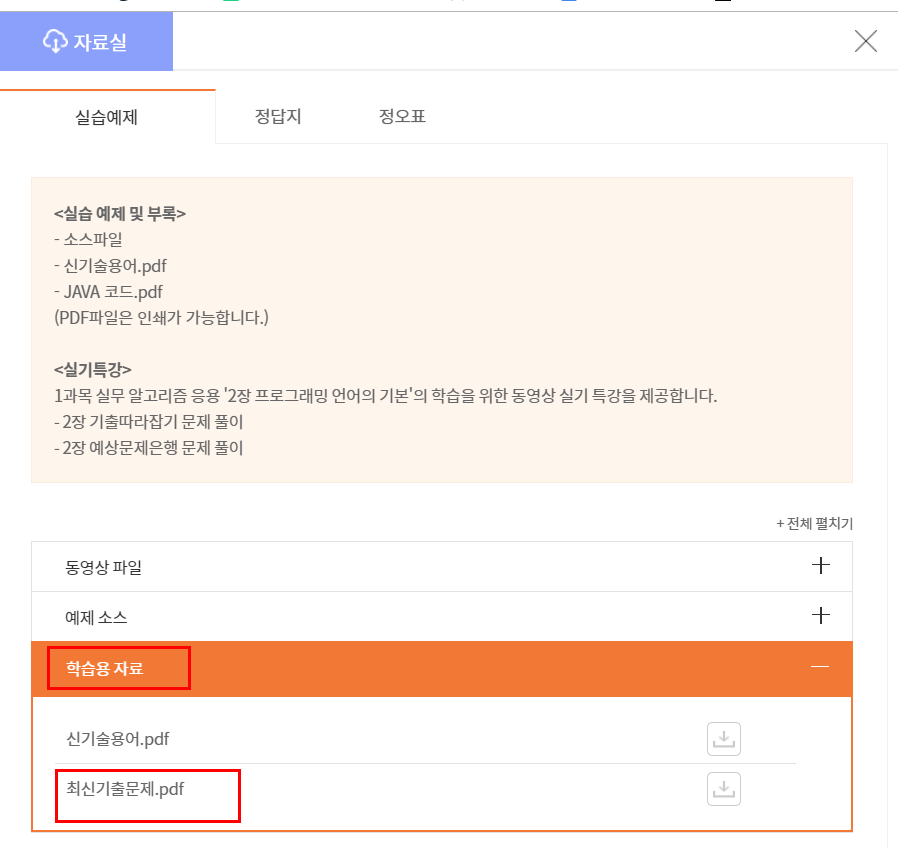
Task: Open the 신기술용어.pdf file name
Action: tap(117, 739)
